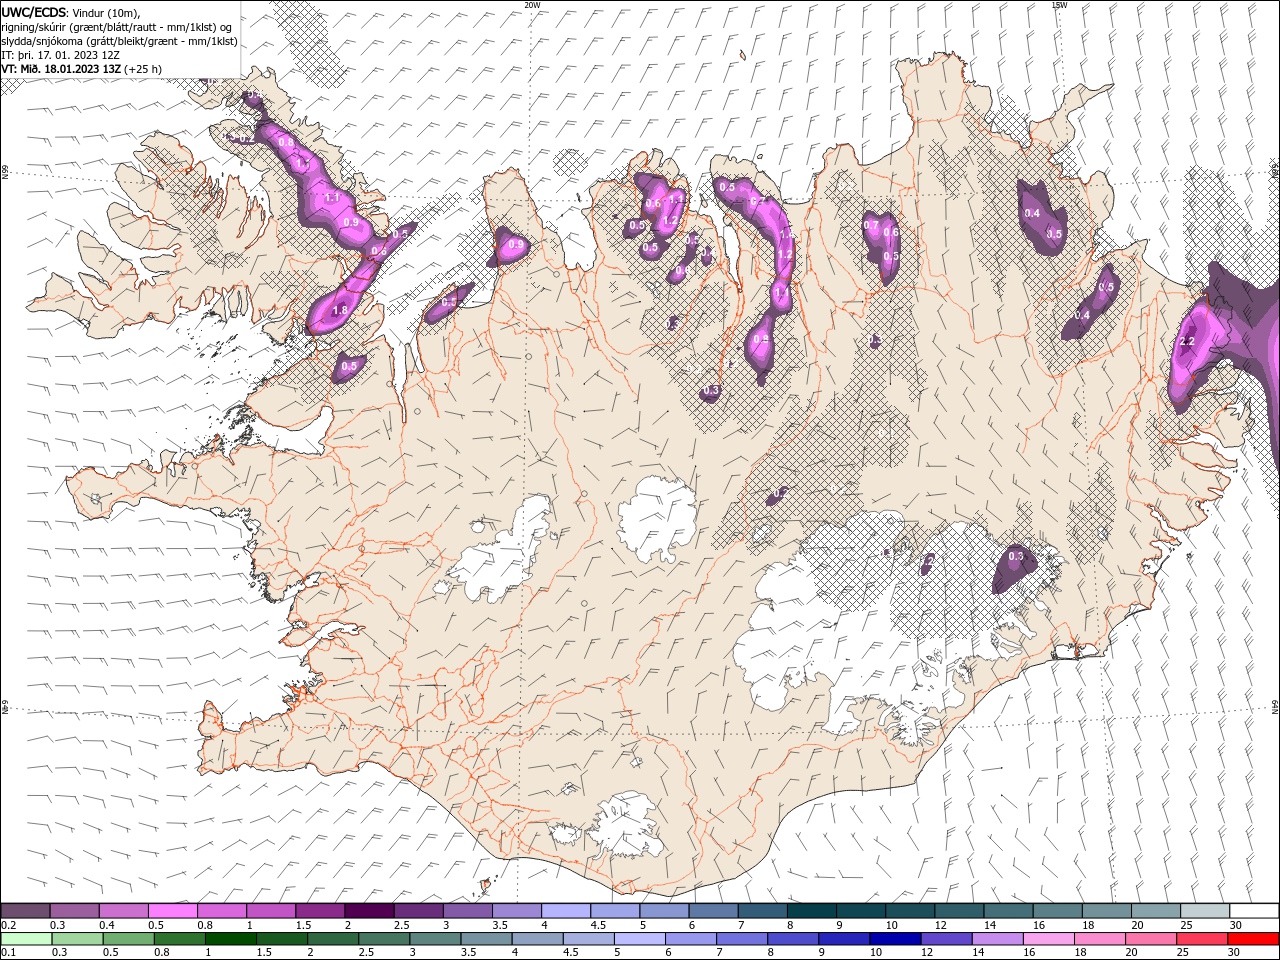Click light pink swatch at 16 in rain scale
Screen dimensions: 1280x960
pos(1048,939)
